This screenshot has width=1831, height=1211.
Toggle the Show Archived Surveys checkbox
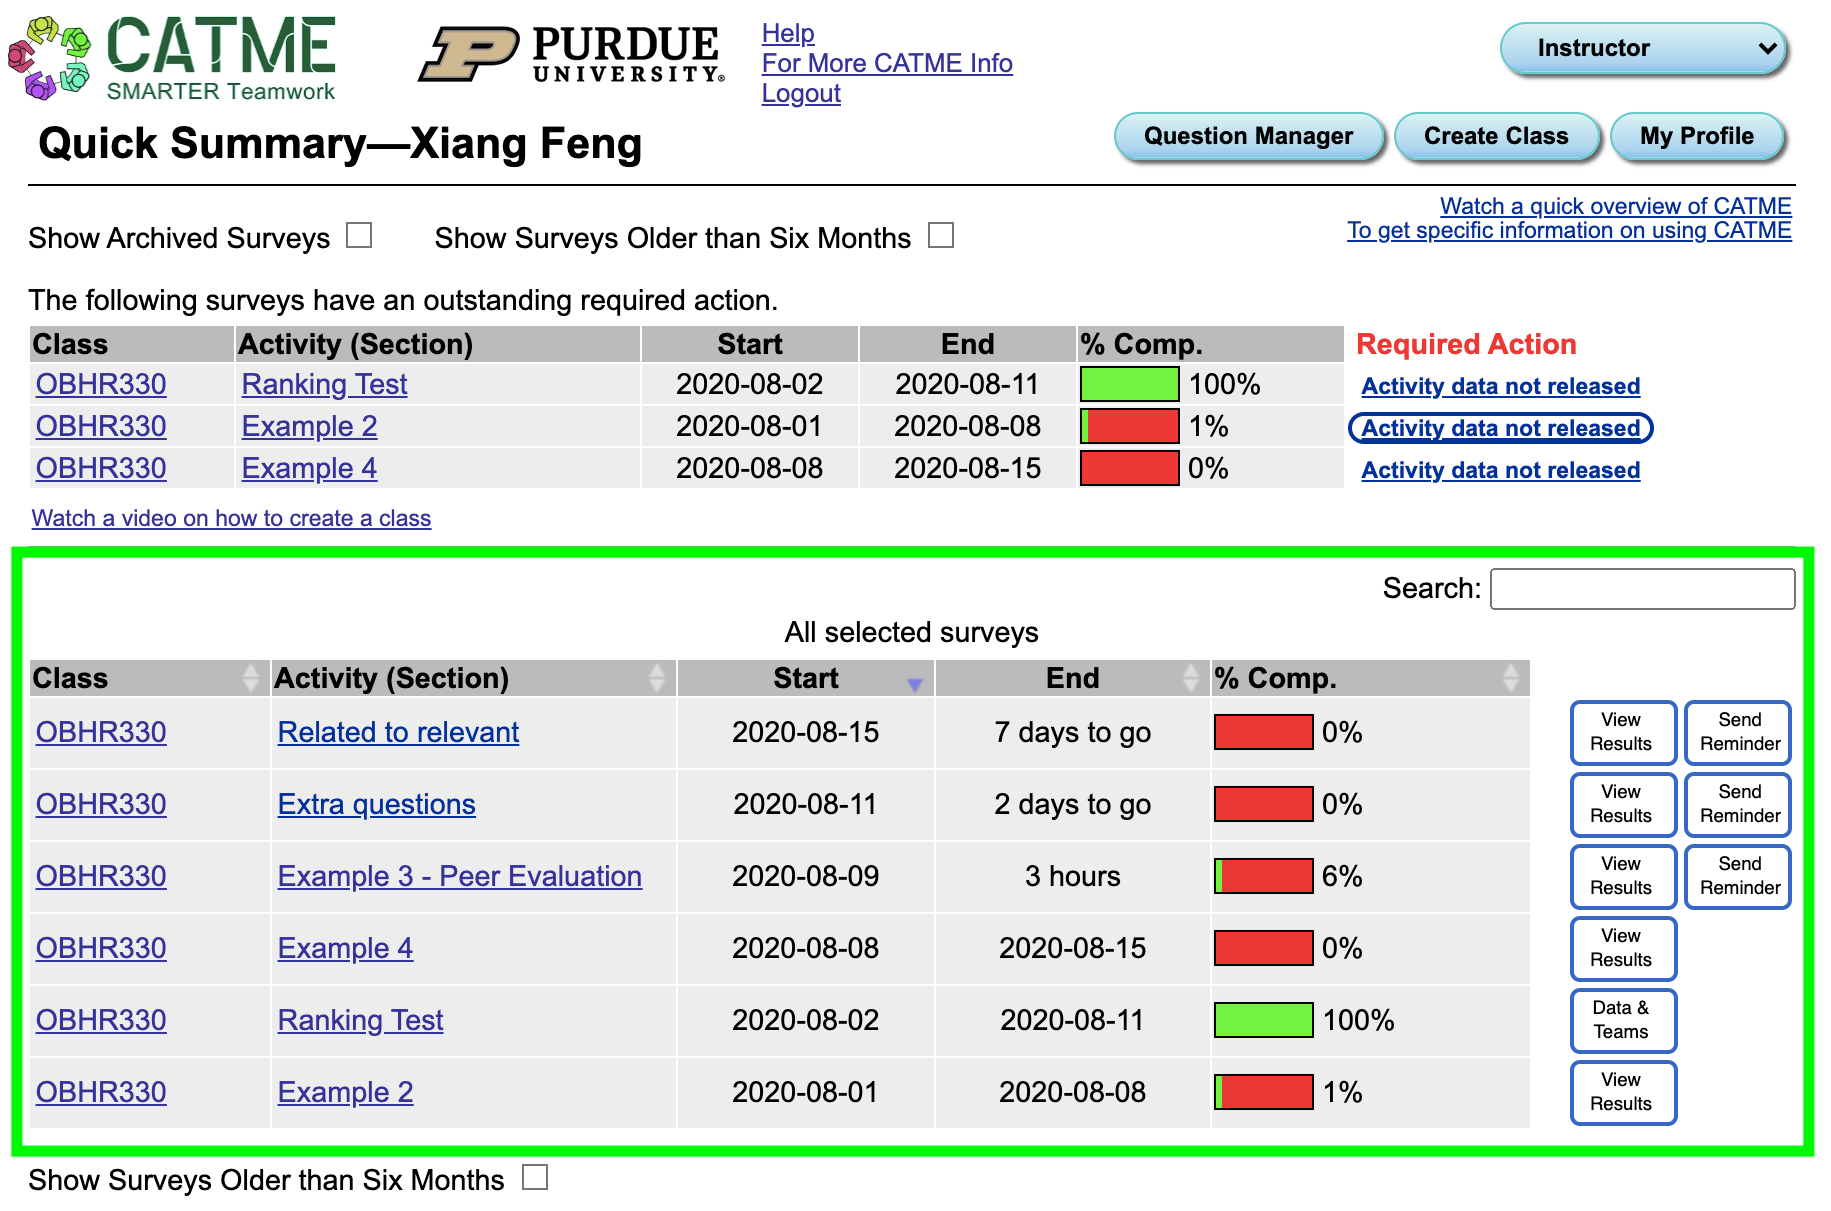click(x=360, y=235)
